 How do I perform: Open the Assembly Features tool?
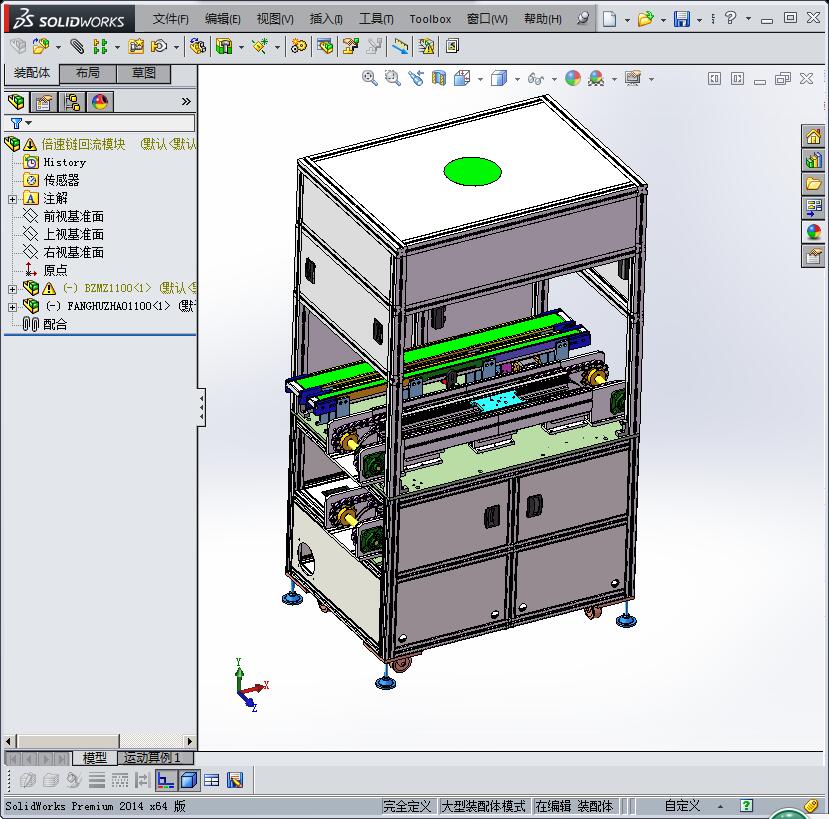(224, 47)
